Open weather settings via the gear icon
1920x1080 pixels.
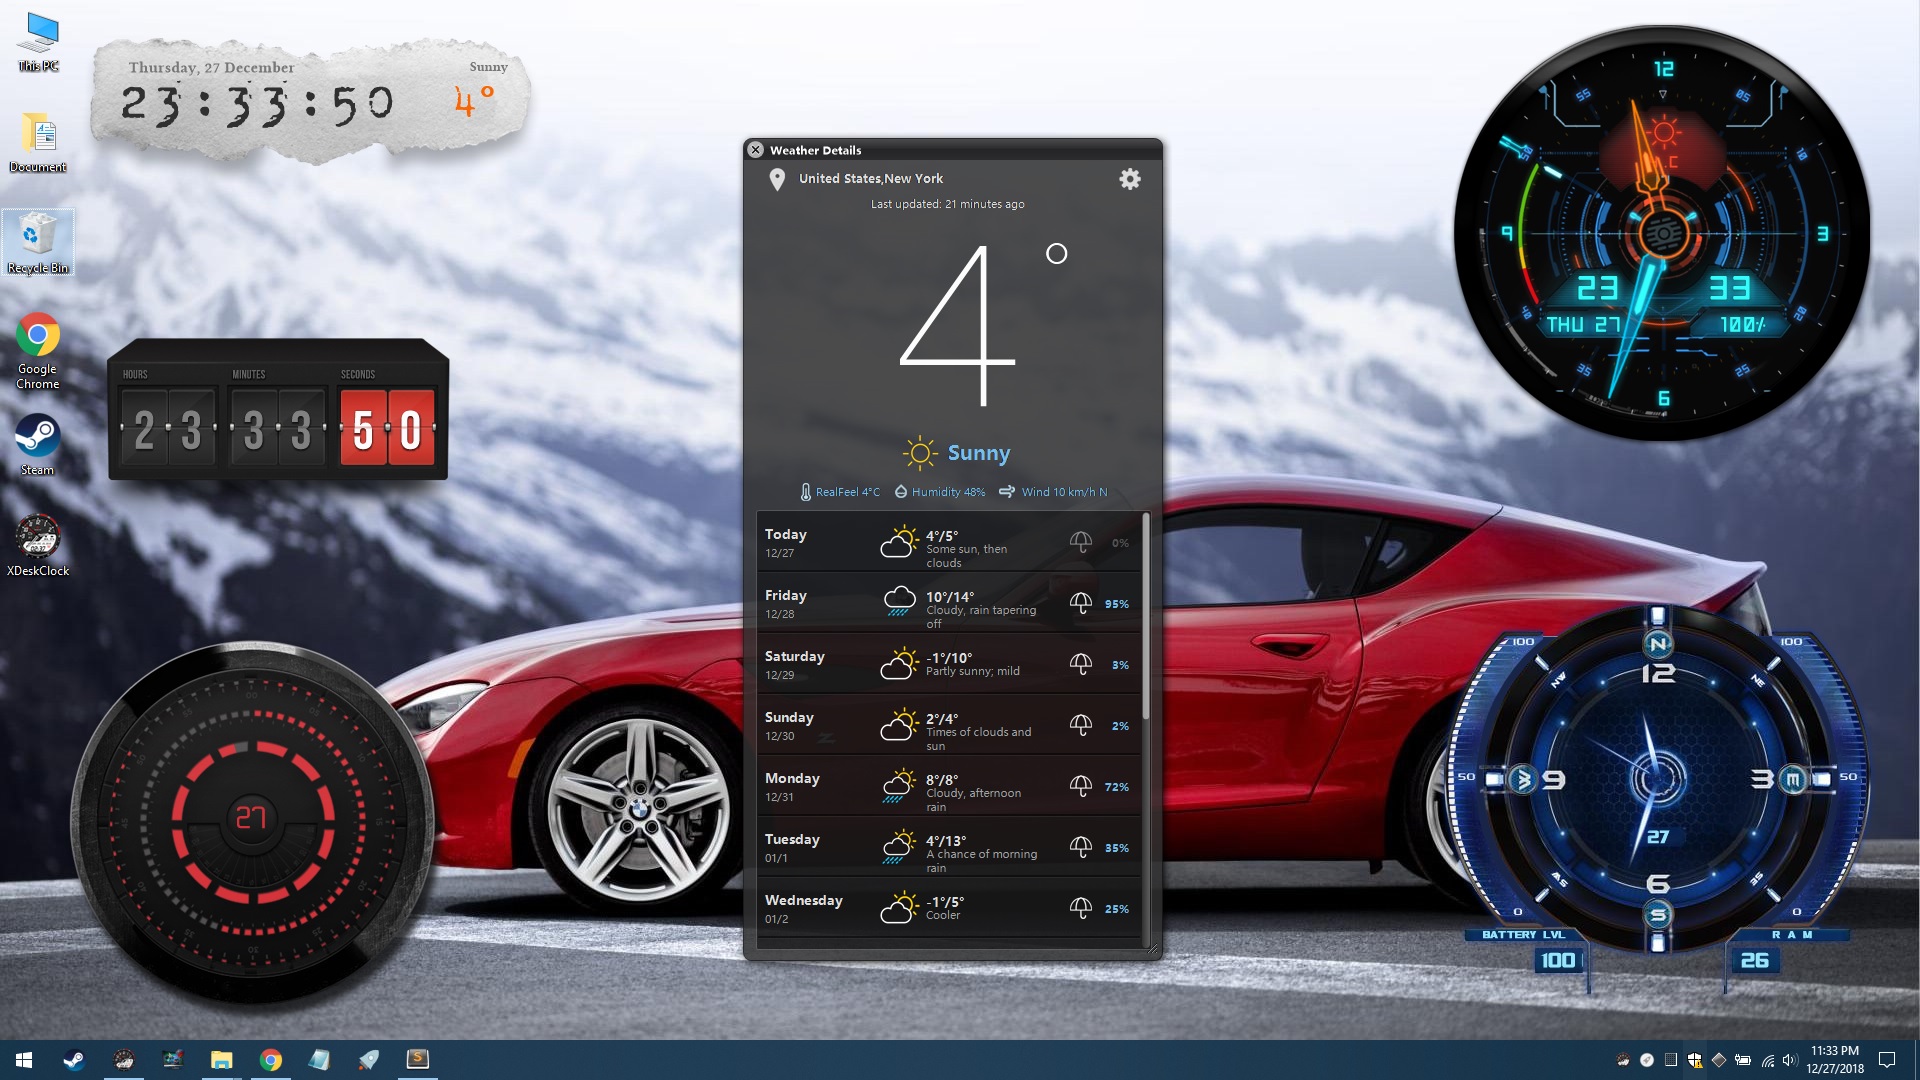(x=1130, y=179)
